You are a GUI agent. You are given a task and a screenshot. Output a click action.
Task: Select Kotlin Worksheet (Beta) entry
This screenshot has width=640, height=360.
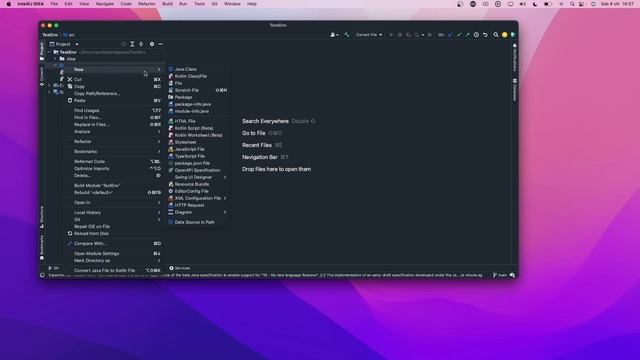point(198,135)
